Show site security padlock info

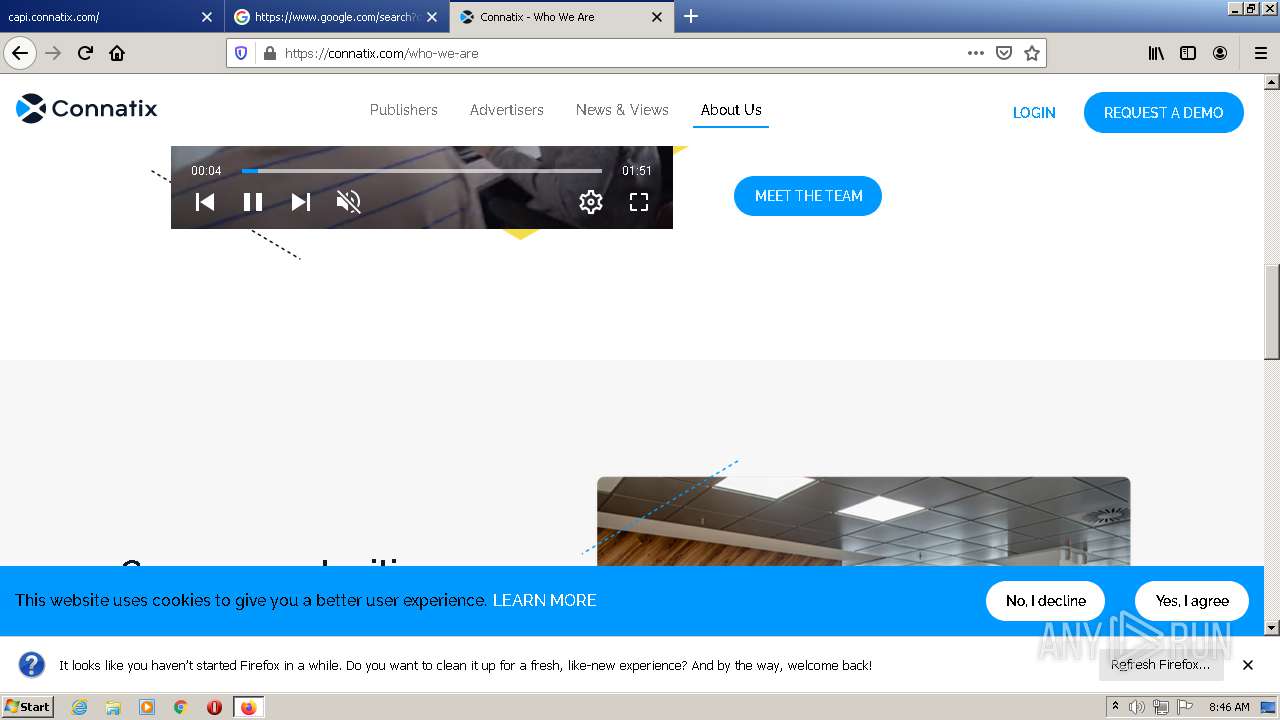269,53
